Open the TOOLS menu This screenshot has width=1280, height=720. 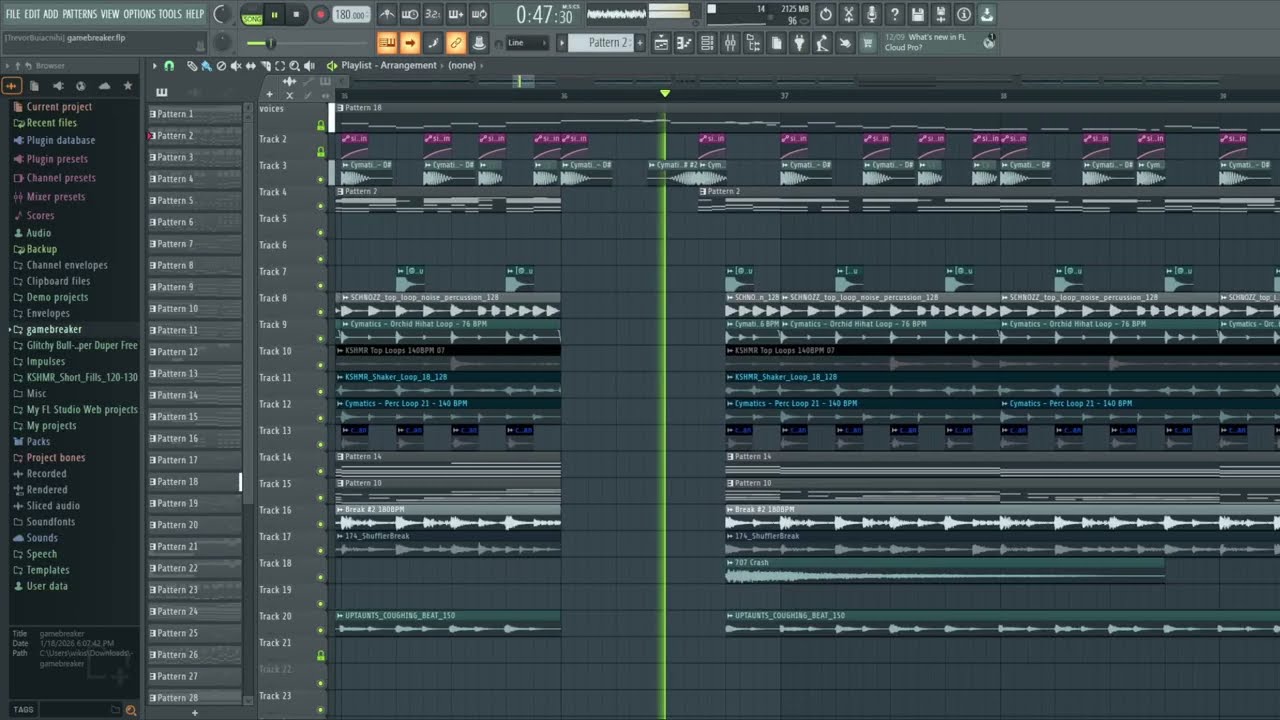coord(170,14)
